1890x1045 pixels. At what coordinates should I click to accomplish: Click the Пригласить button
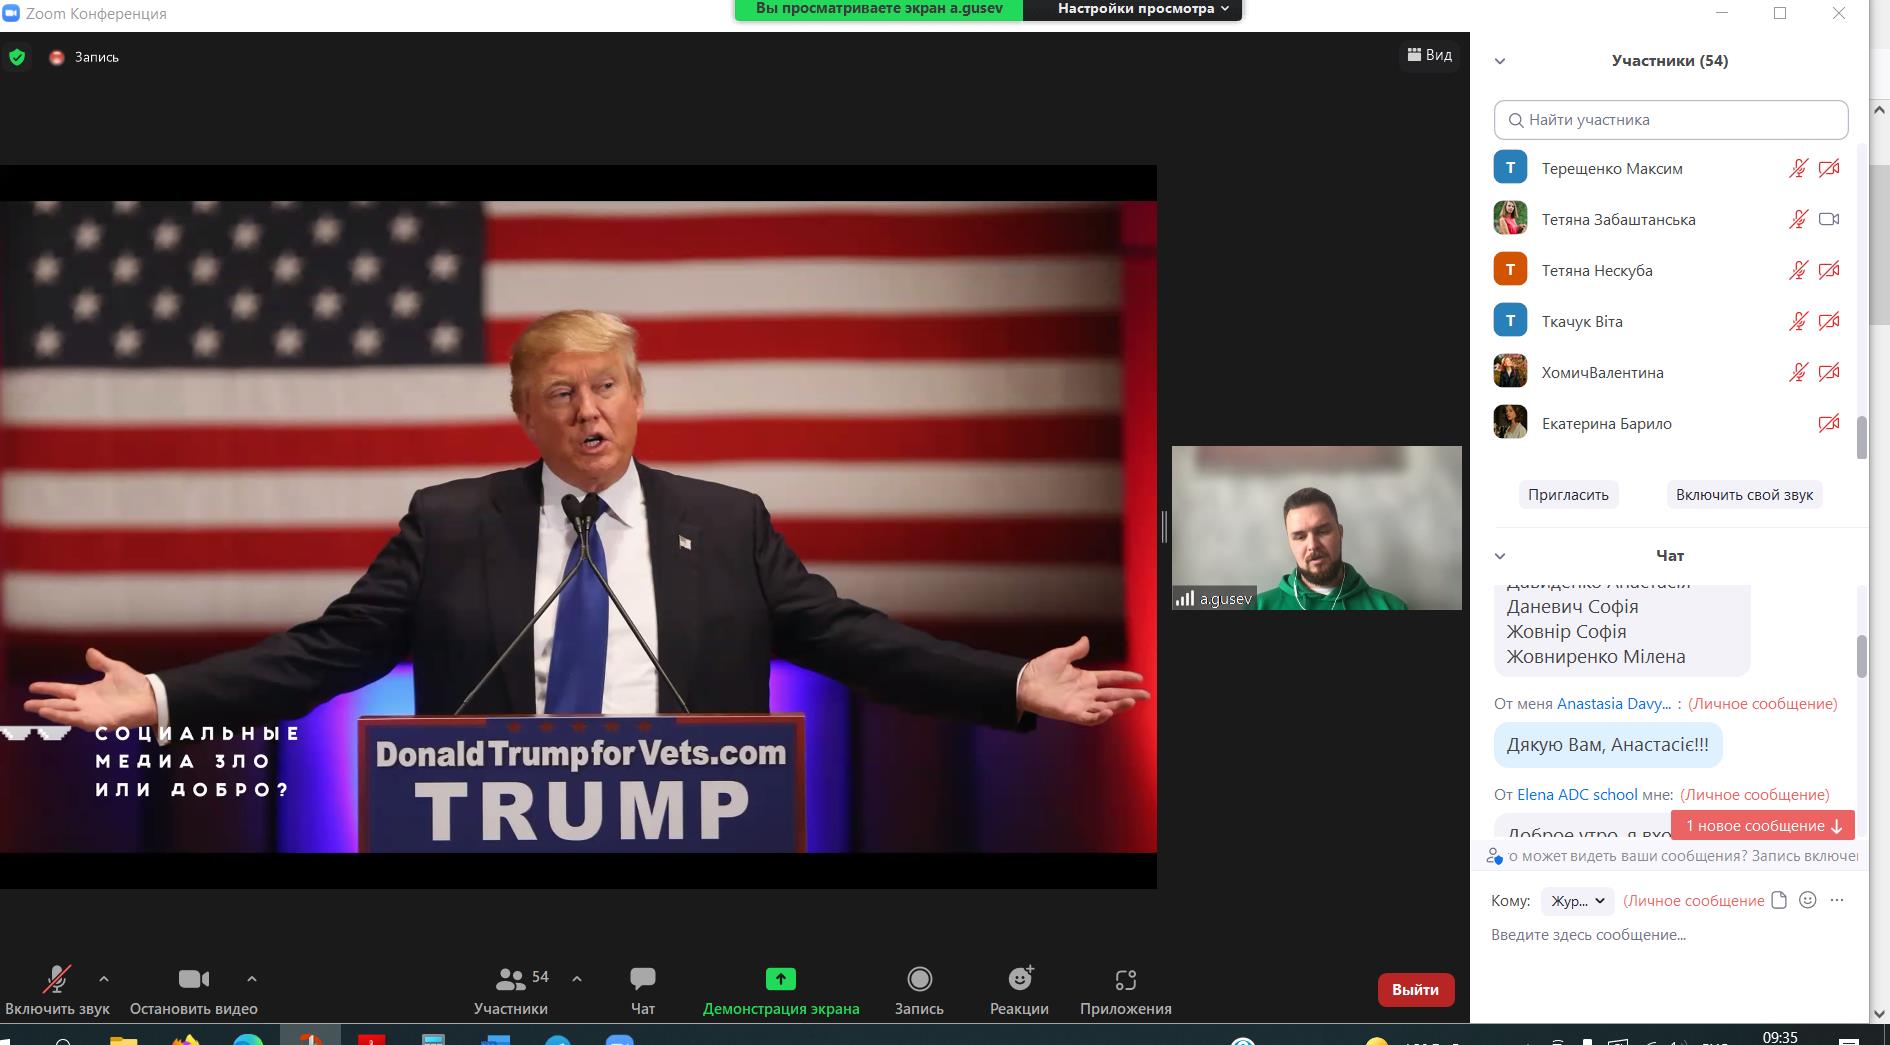(x=1568, y=495)
